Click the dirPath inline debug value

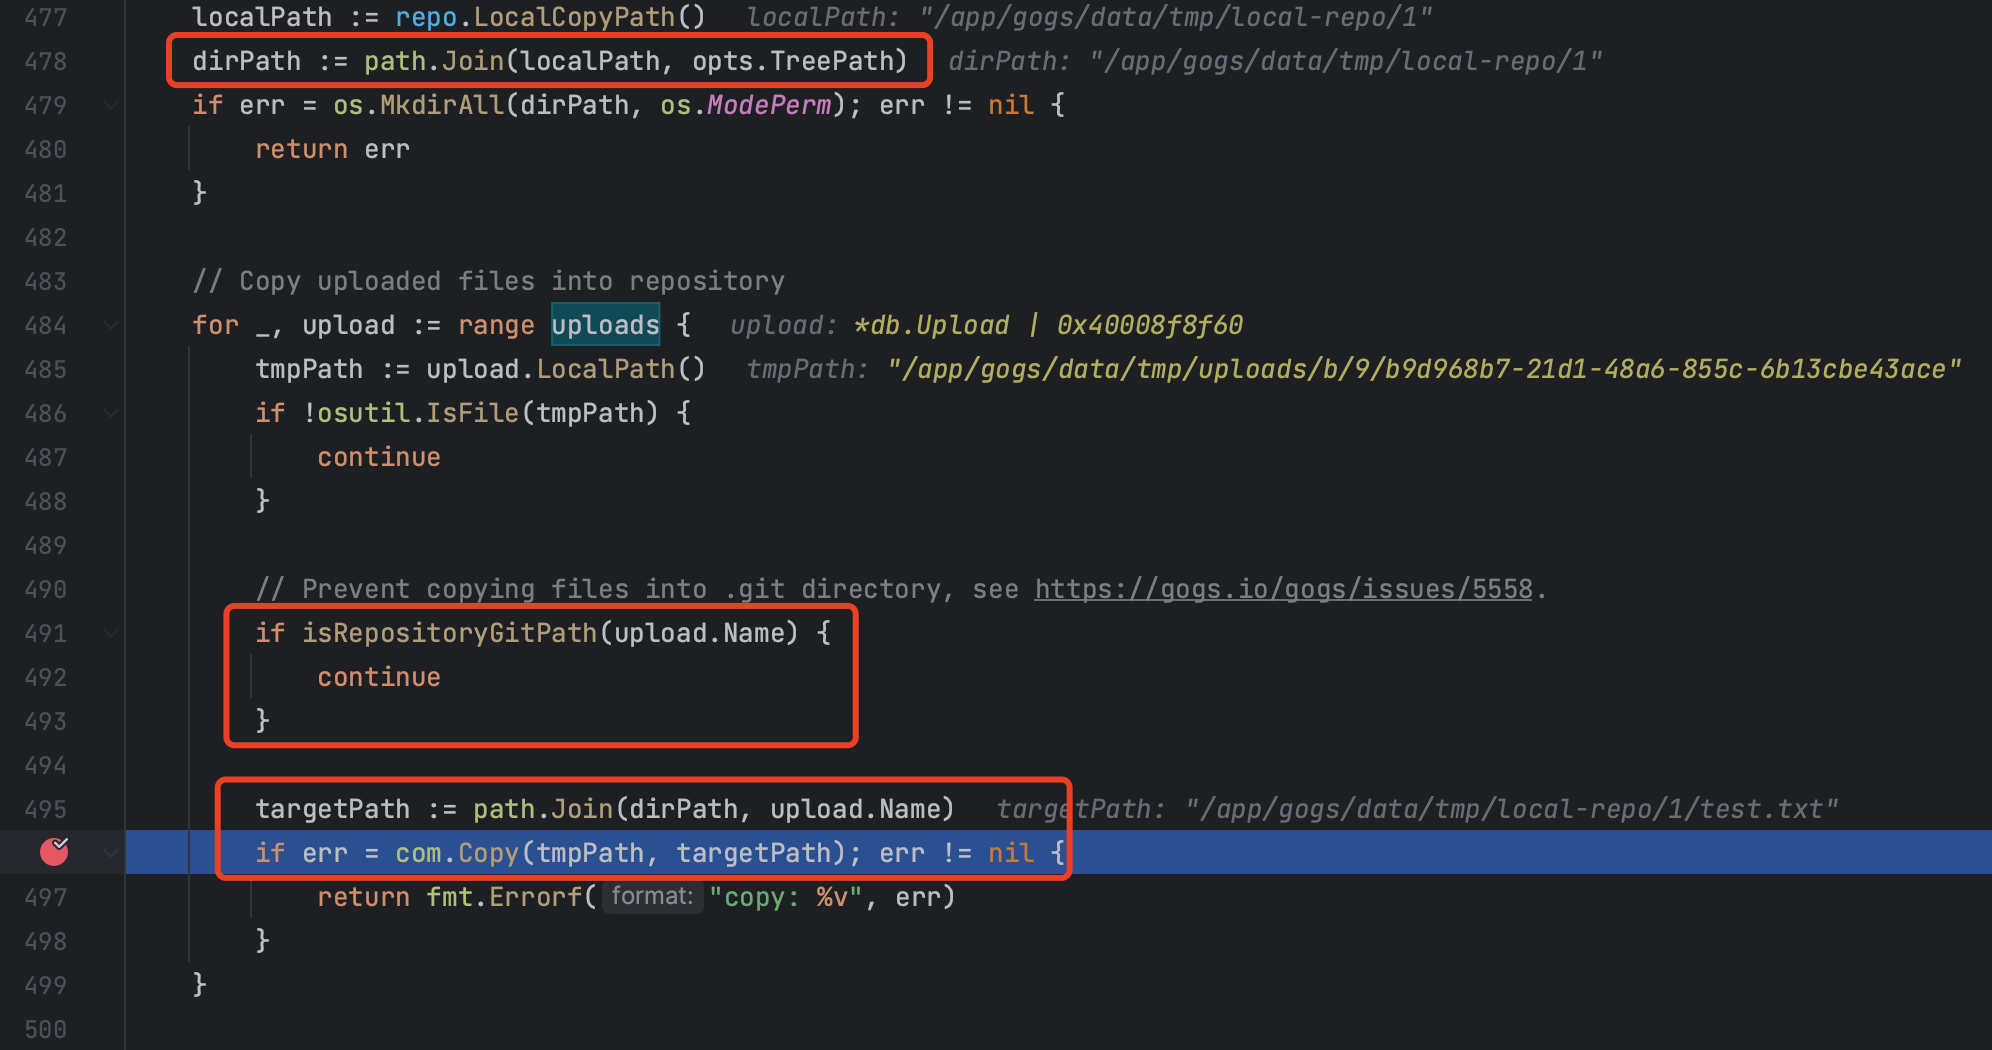point(1275,61)
